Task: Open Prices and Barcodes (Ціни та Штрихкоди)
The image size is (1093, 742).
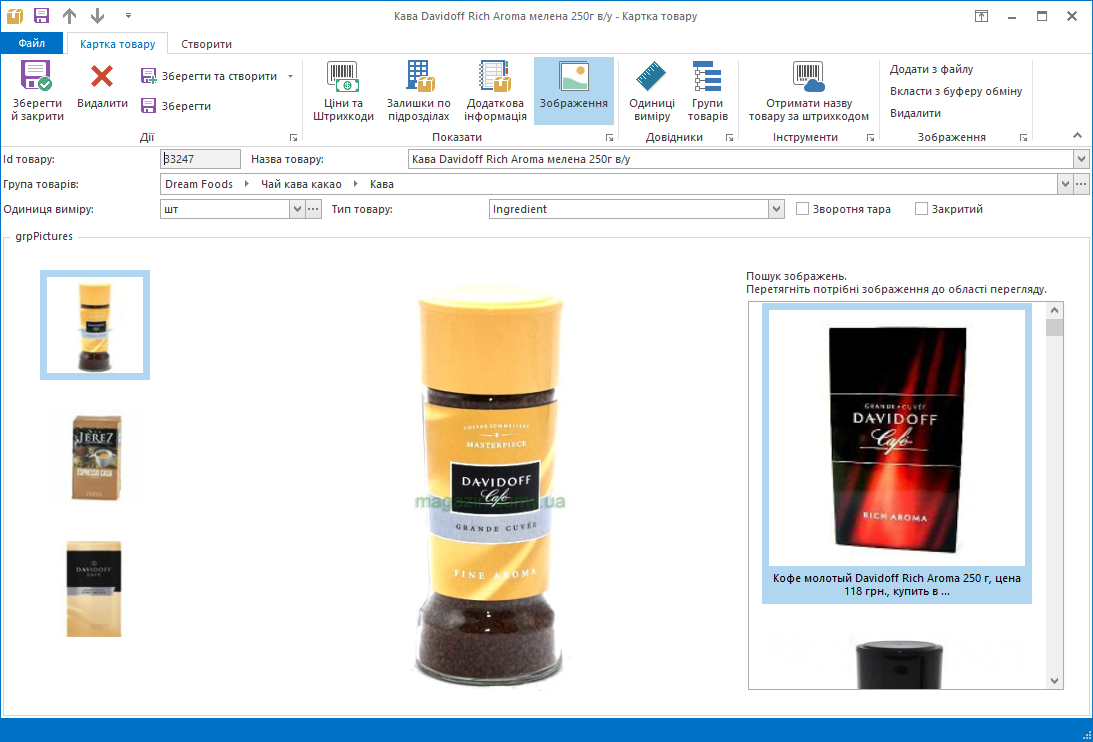Action: click(x=343, y=91)
